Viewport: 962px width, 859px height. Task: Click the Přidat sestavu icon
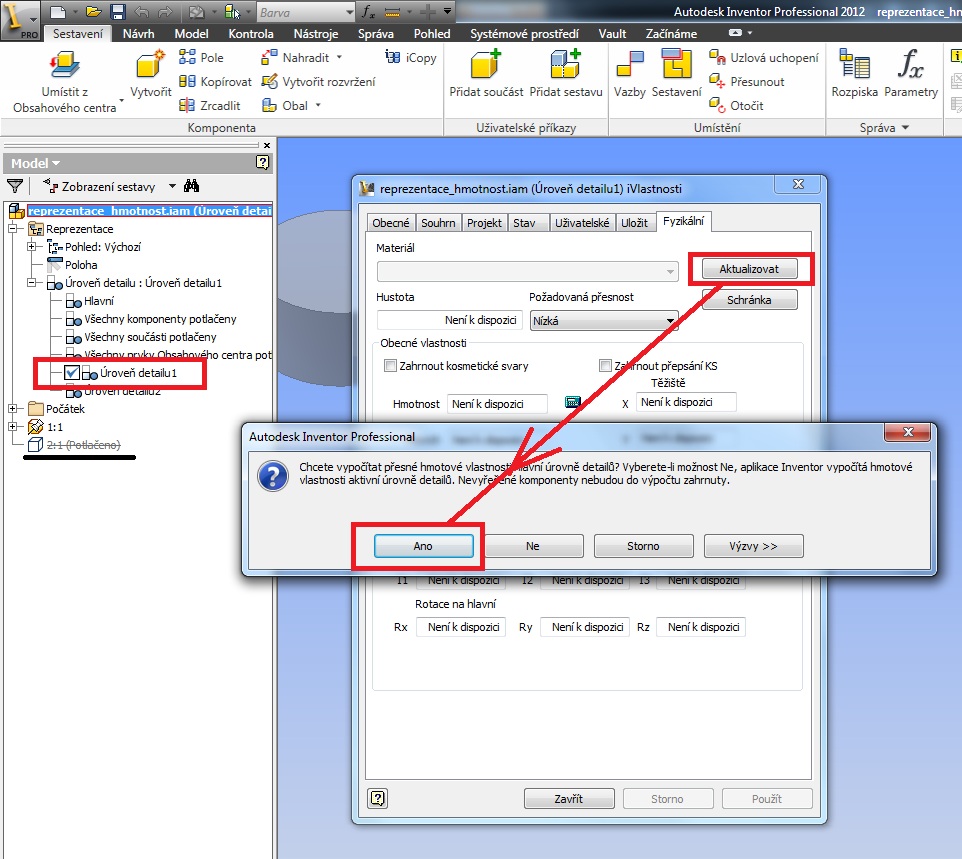tap(565, 65)
